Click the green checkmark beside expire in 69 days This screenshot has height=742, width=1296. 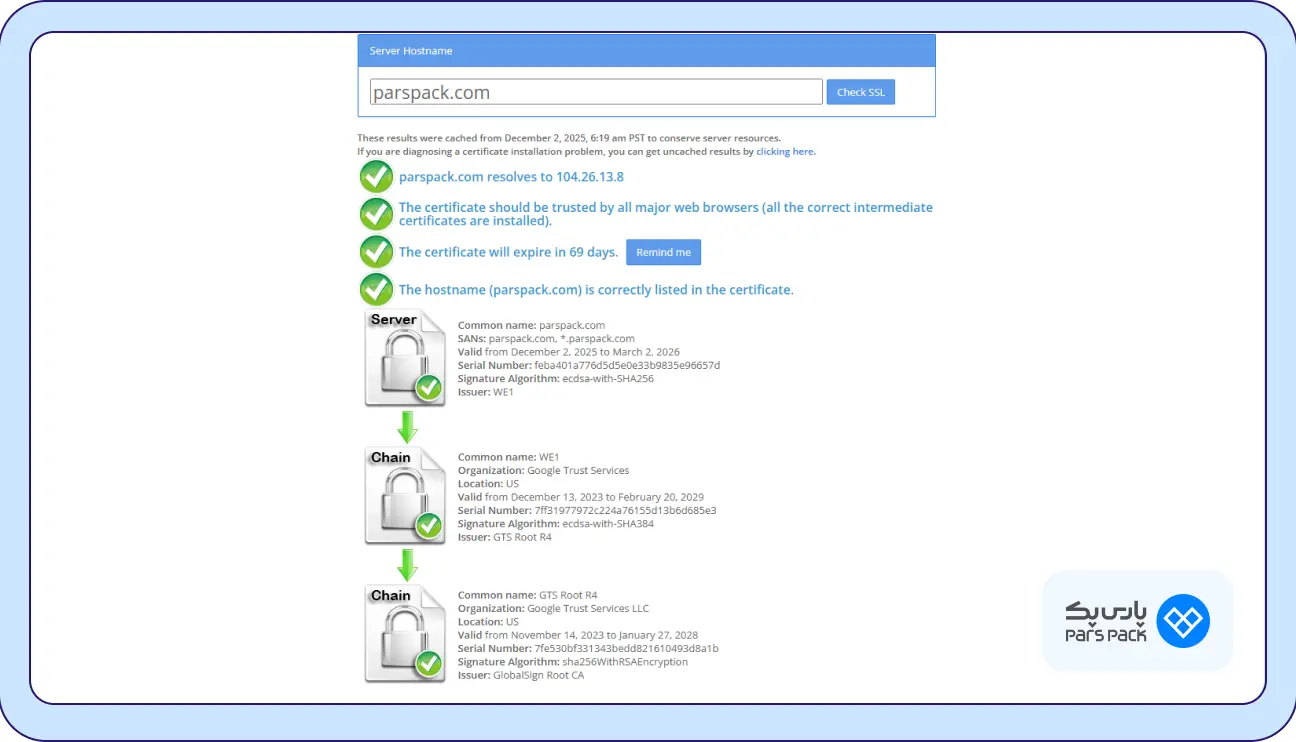point(376,252)
